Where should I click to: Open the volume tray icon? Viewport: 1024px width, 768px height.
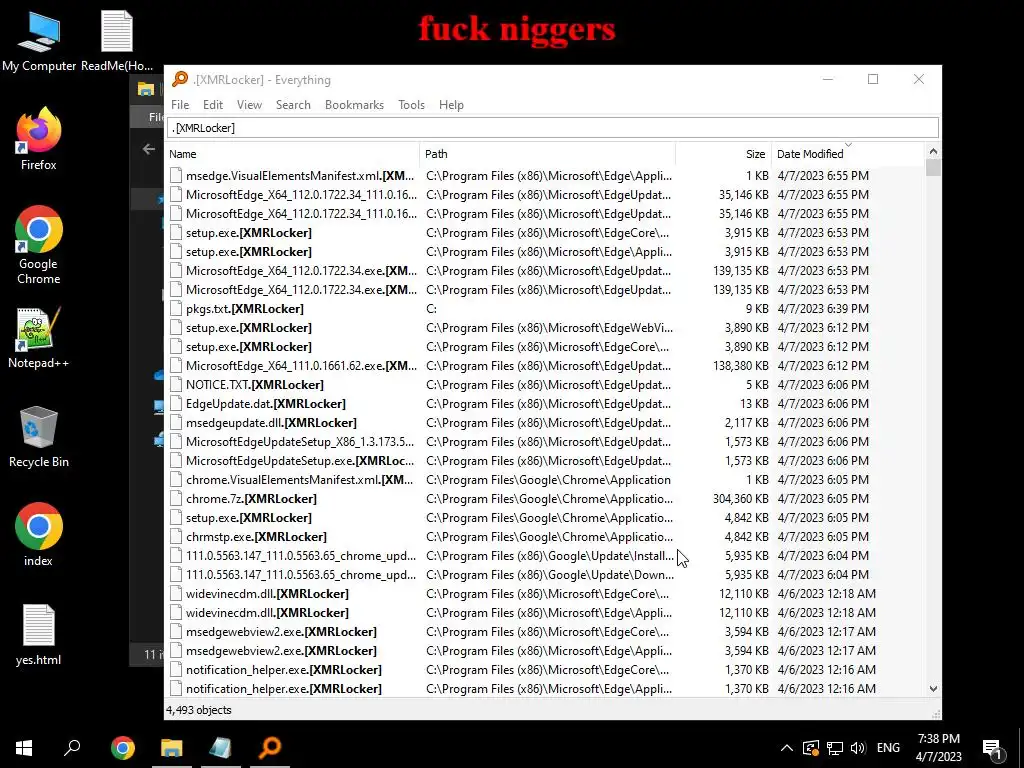click(x=858, y=748)
